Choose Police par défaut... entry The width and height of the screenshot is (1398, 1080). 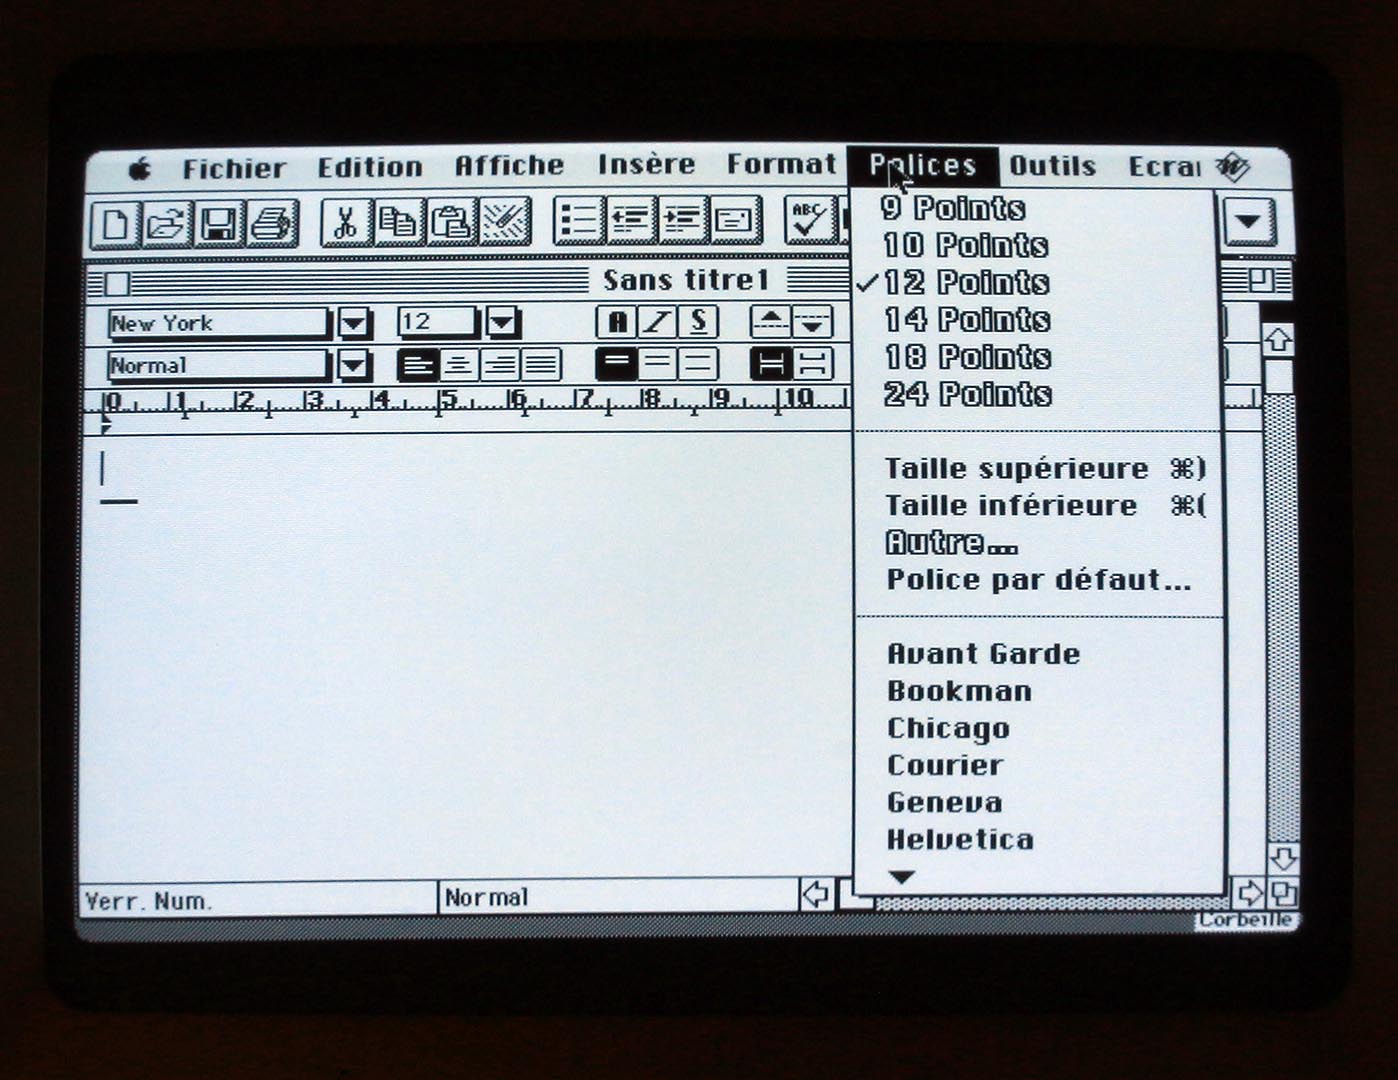point(1040,580)
